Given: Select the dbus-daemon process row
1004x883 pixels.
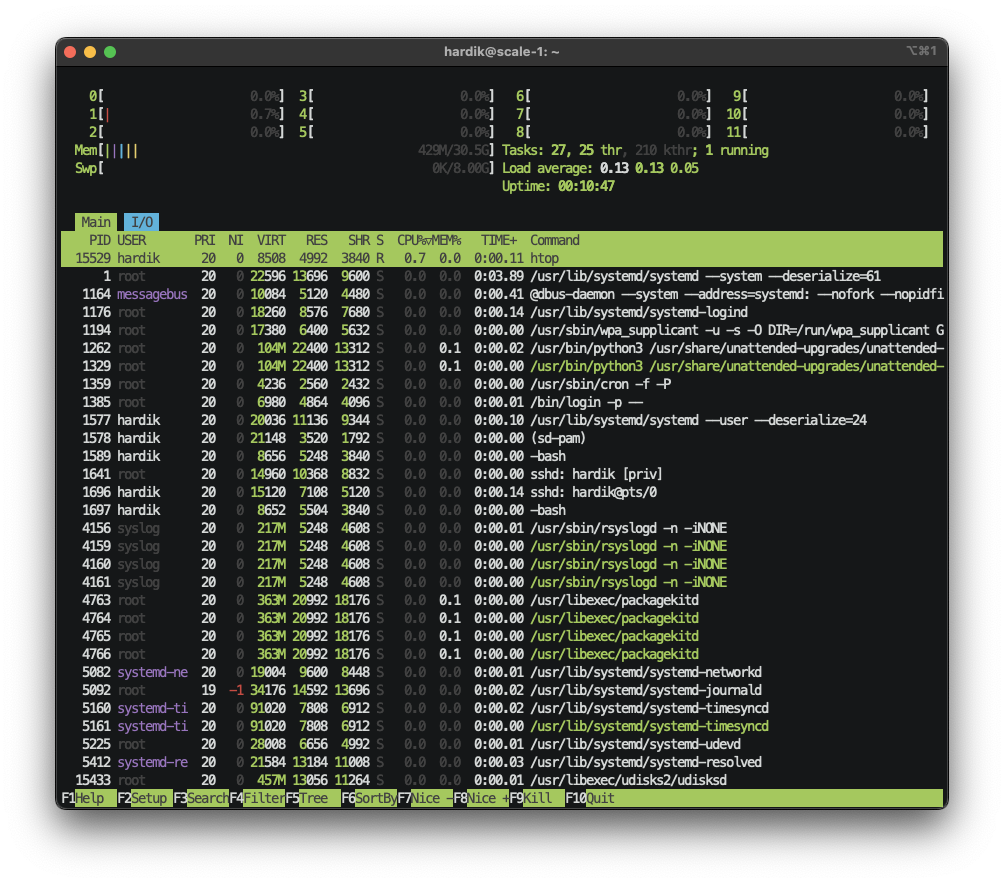Looking at the screenshot, I should coord(502,294).
